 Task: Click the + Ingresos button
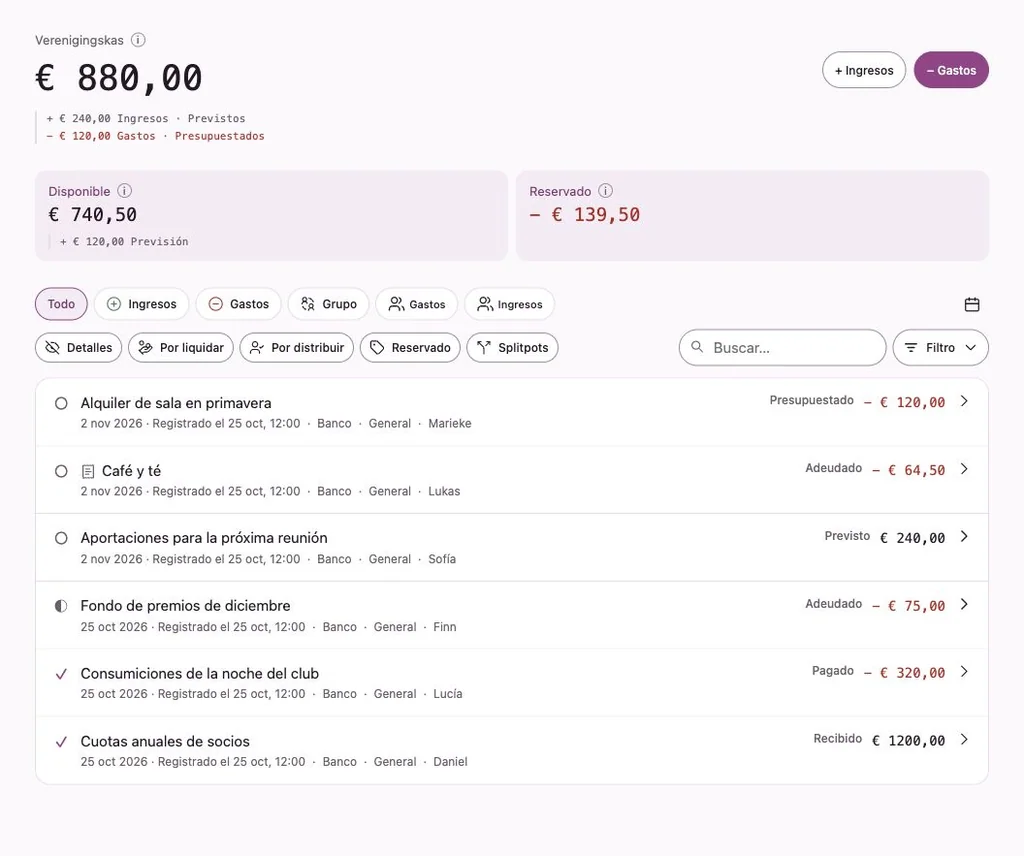click(x=864, y=70)
